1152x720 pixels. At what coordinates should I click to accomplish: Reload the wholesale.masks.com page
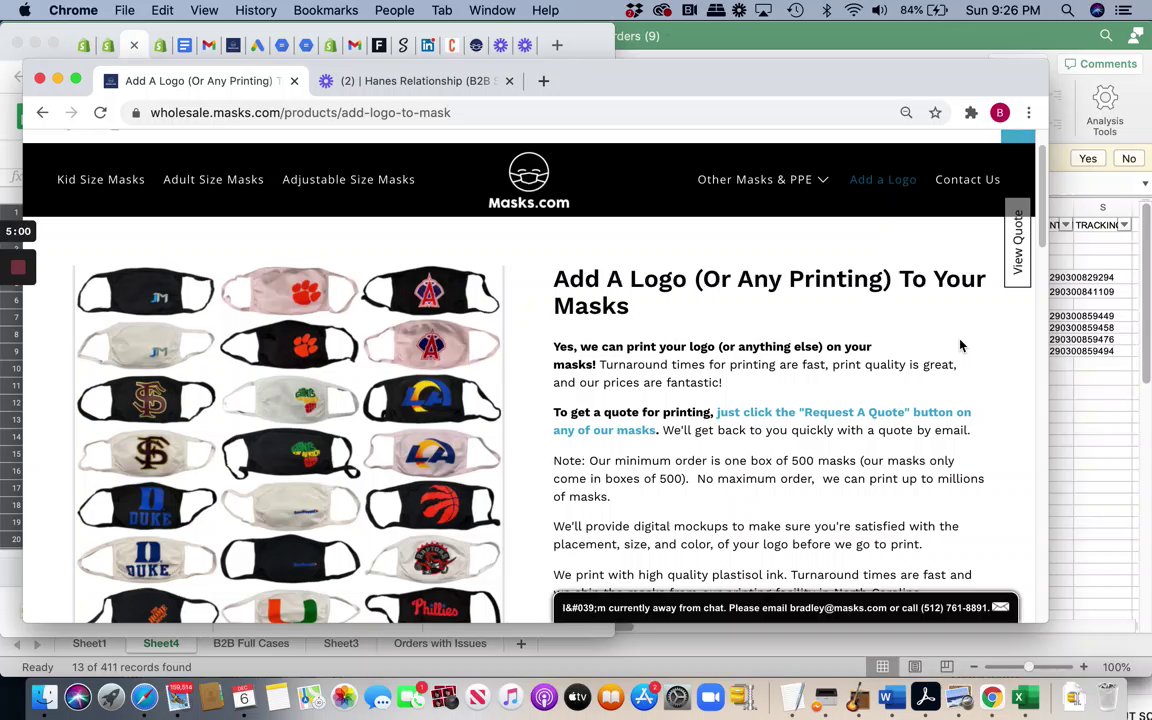pyautogui.click(x=100, y=112)
